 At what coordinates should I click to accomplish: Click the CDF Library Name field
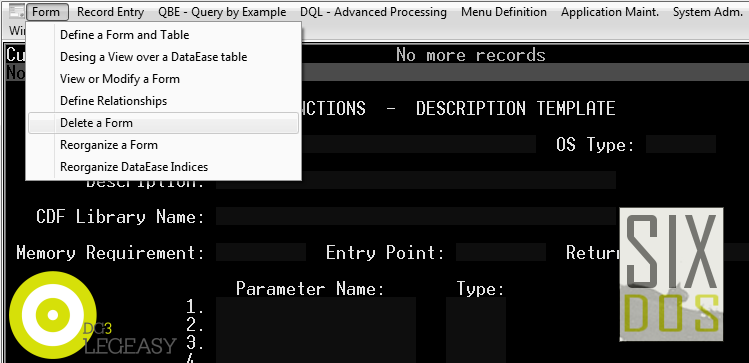tap(417, 216)
